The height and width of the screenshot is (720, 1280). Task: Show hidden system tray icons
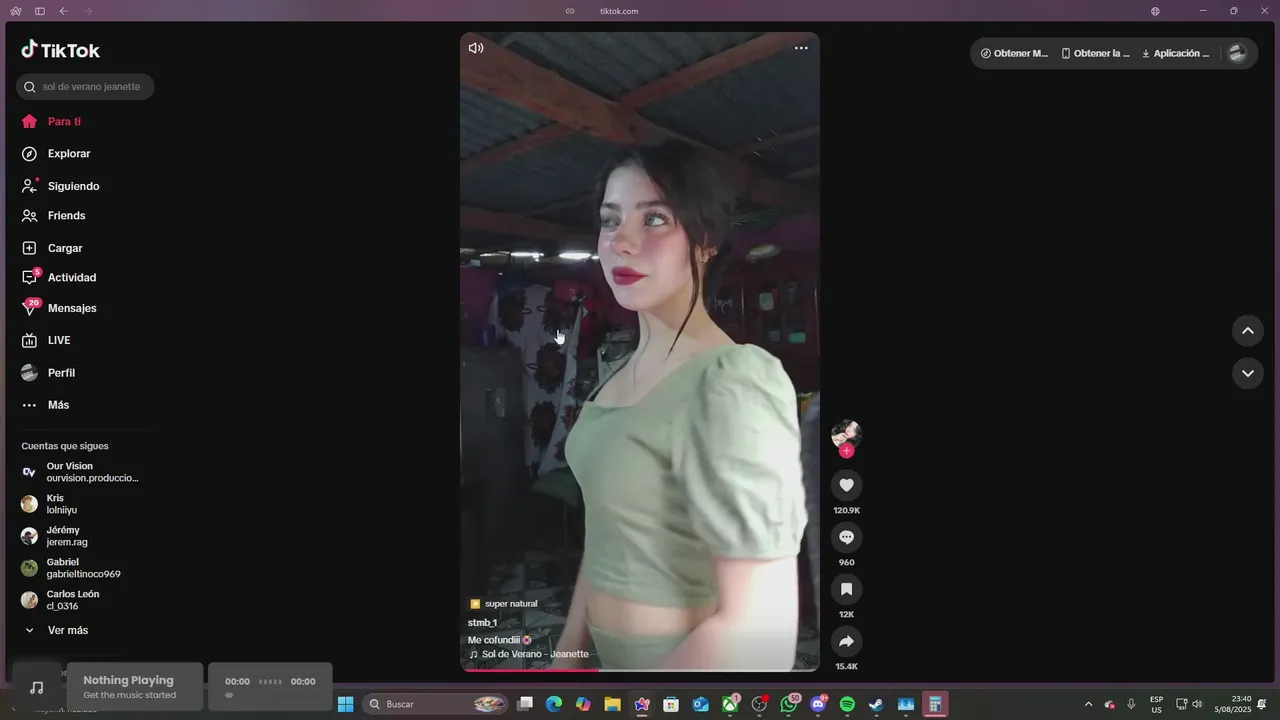[x=1088, y=704]
